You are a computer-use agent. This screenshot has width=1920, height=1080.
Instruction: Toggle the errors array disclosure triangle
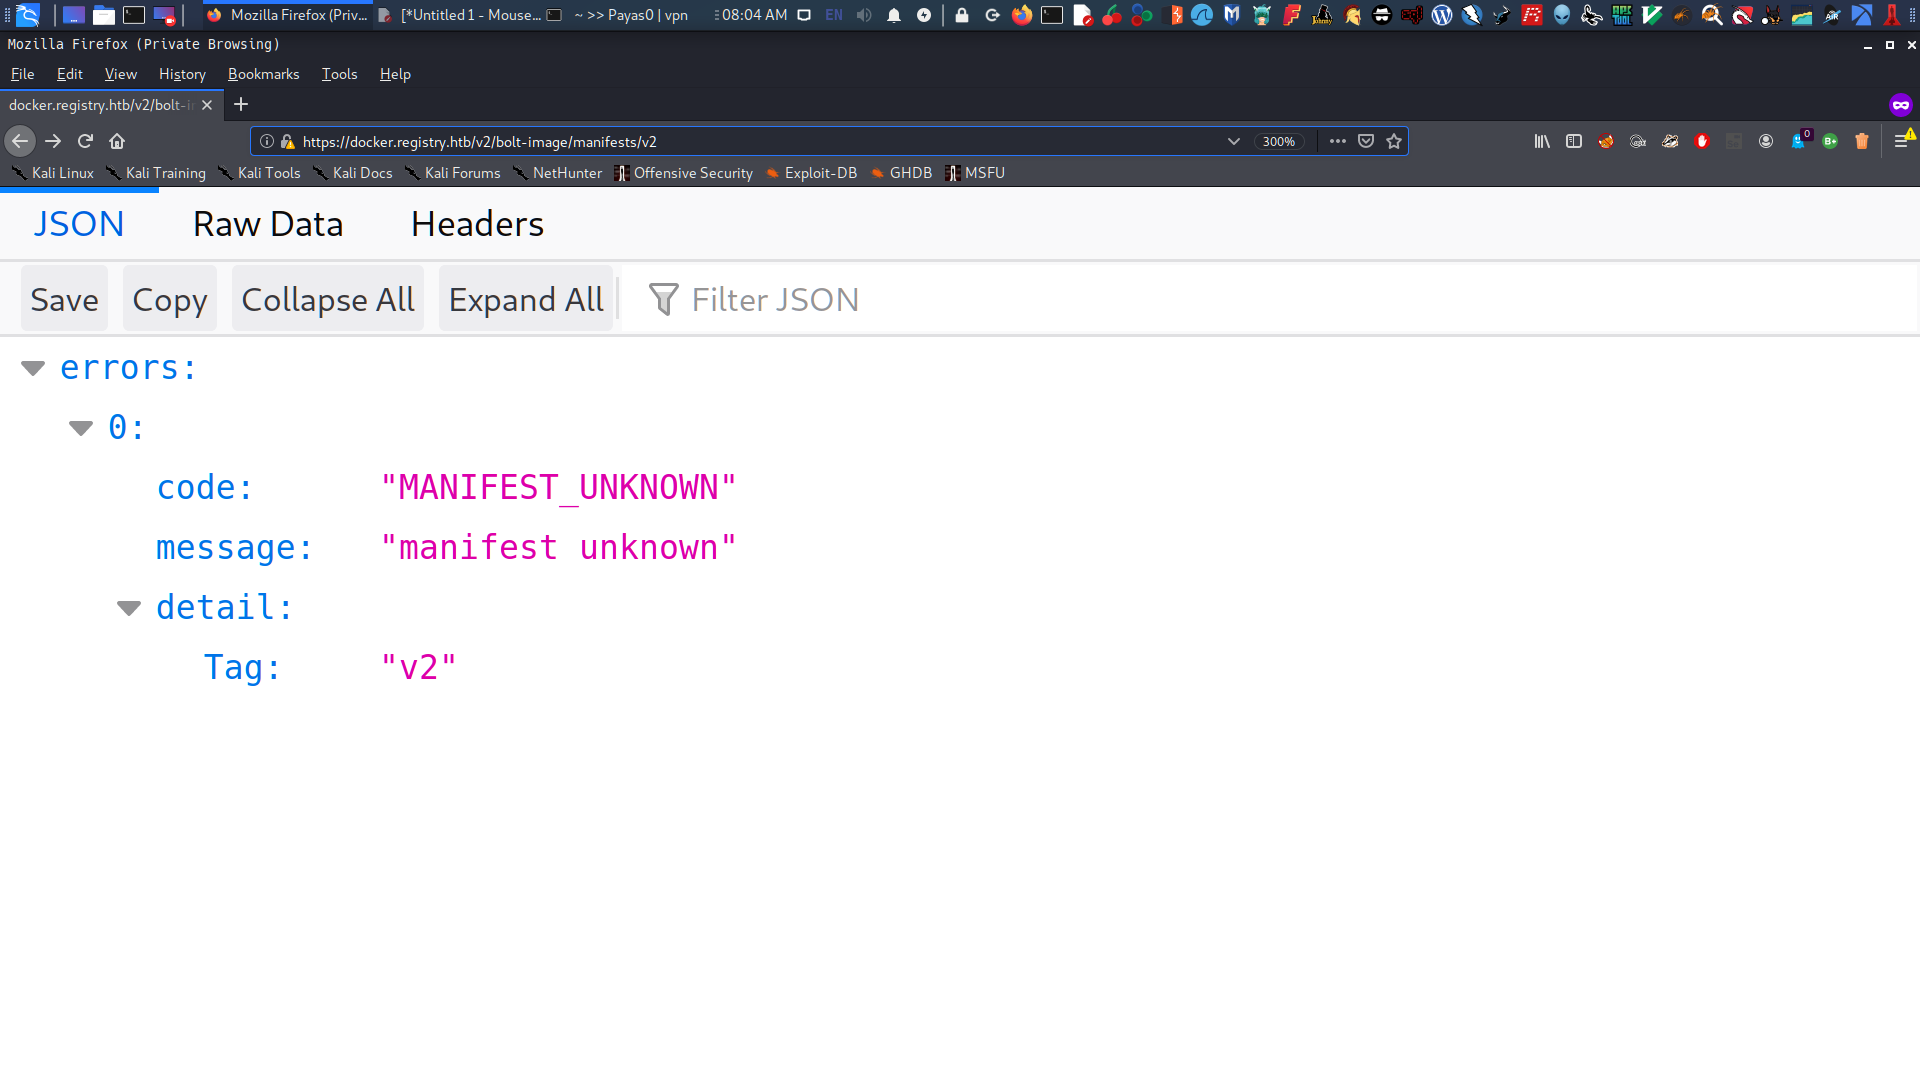32,367
